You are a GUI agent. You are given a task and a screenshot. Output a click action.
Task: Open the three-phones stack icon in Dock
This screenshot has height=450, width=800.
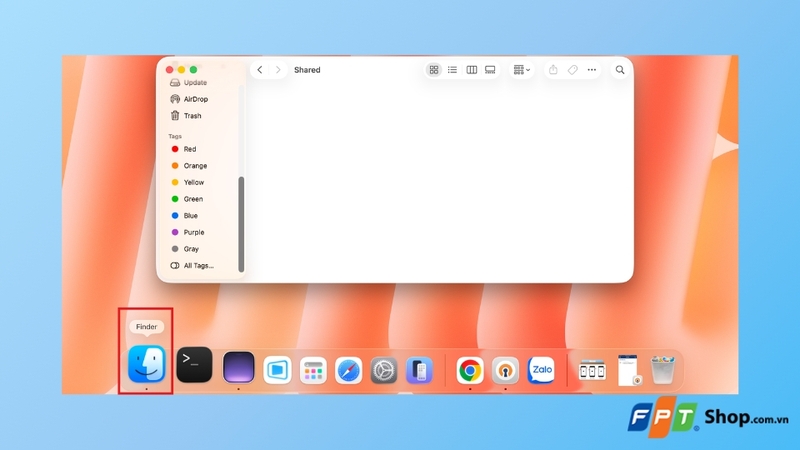tap(592, 370)
